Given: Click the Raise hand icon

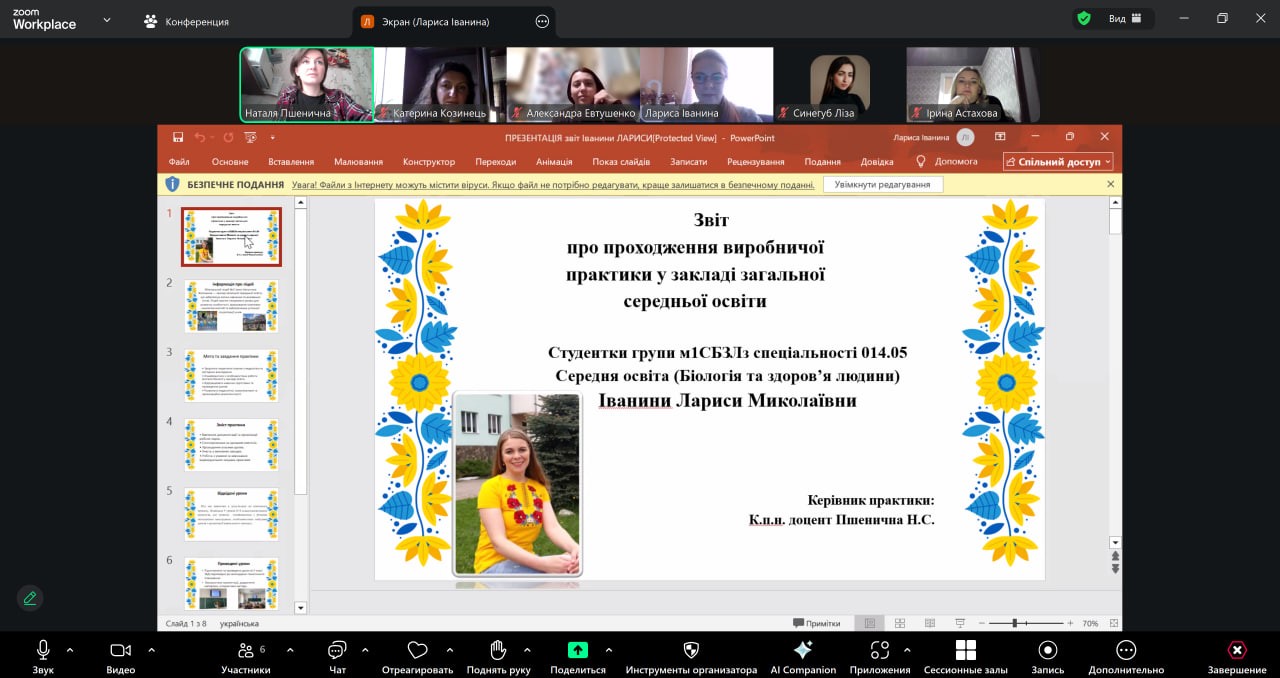Looking at the screenshot, I should (x=498, y=652).
